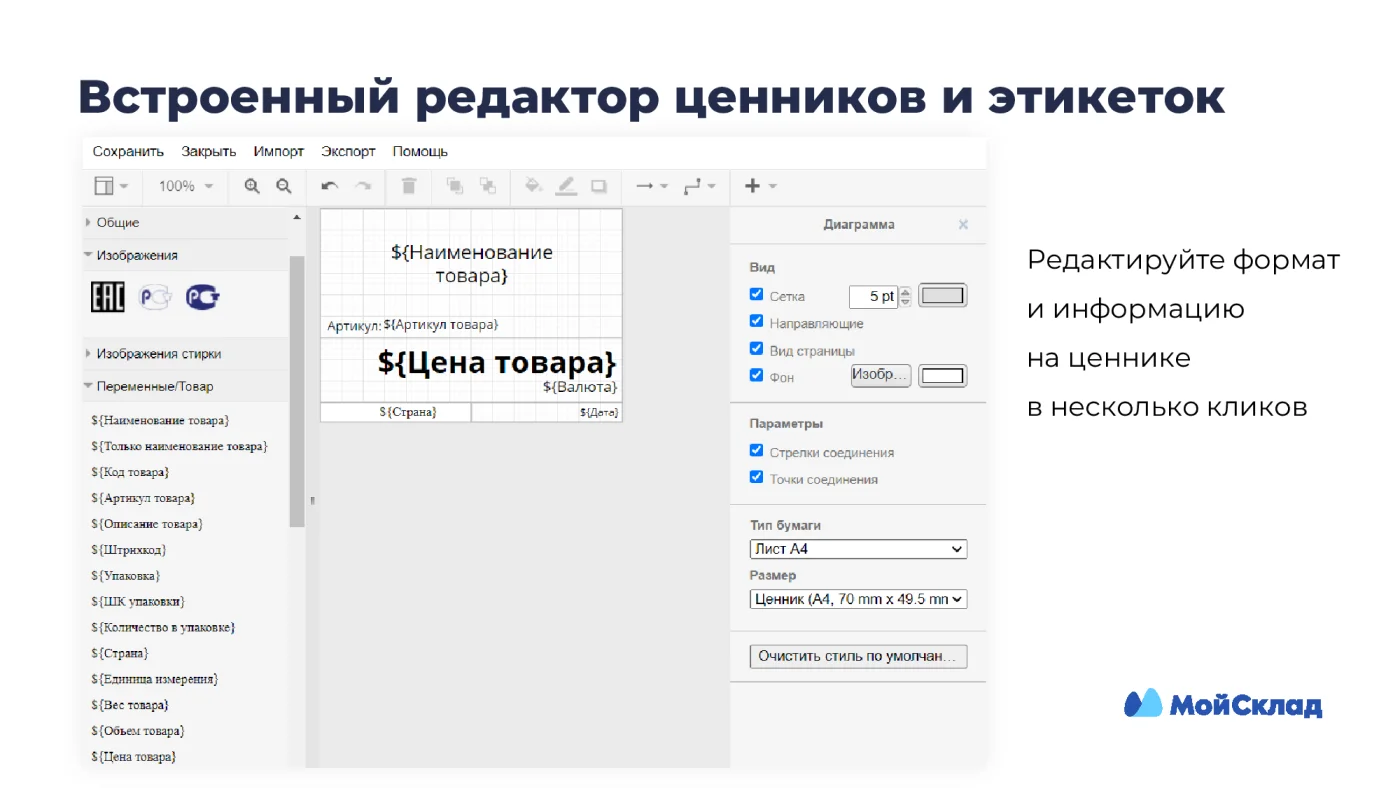Open the Тип бумаги Лист A4 dropdown
The image size is (1400, 788).
(858, 549)
